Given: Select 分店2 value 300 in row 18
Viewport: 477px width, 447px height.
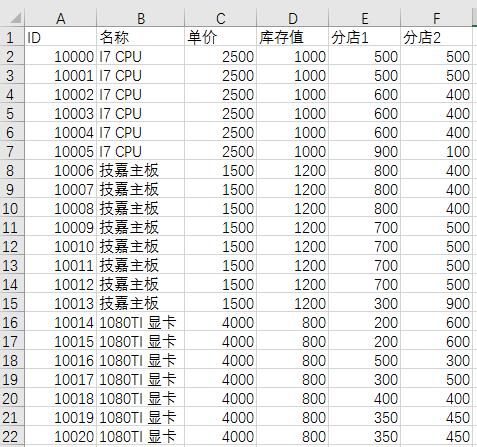Looking at the screenshot, I should coord(436,360).
